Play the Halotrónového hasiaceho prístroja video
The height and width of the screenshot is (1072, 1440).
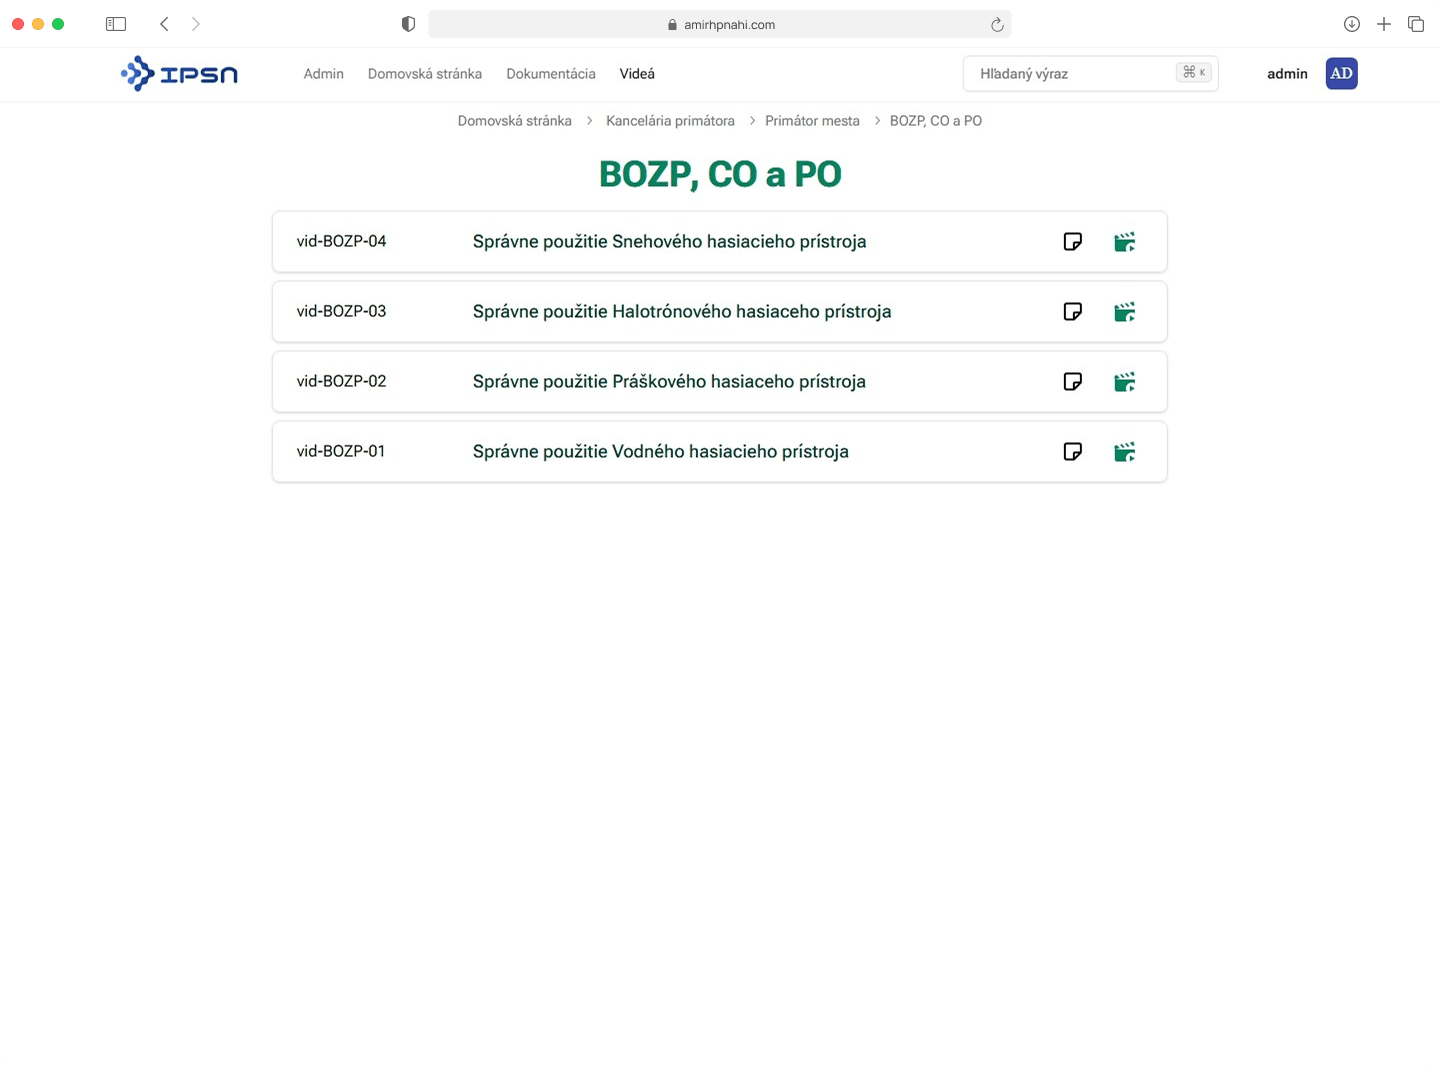pos(1125,311)
